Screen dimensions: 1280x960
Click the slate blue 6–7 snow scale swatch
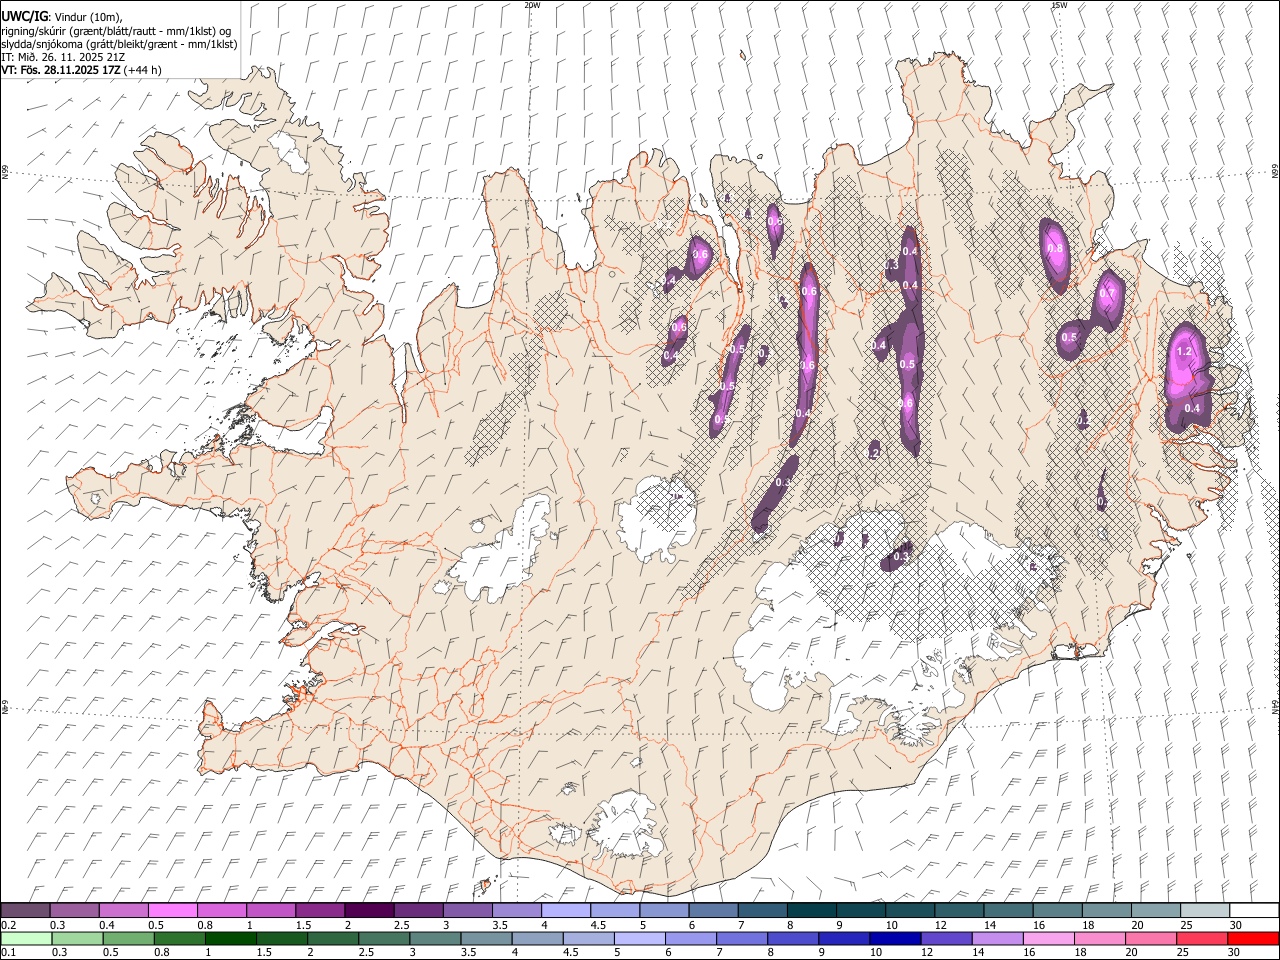[712, 911]
